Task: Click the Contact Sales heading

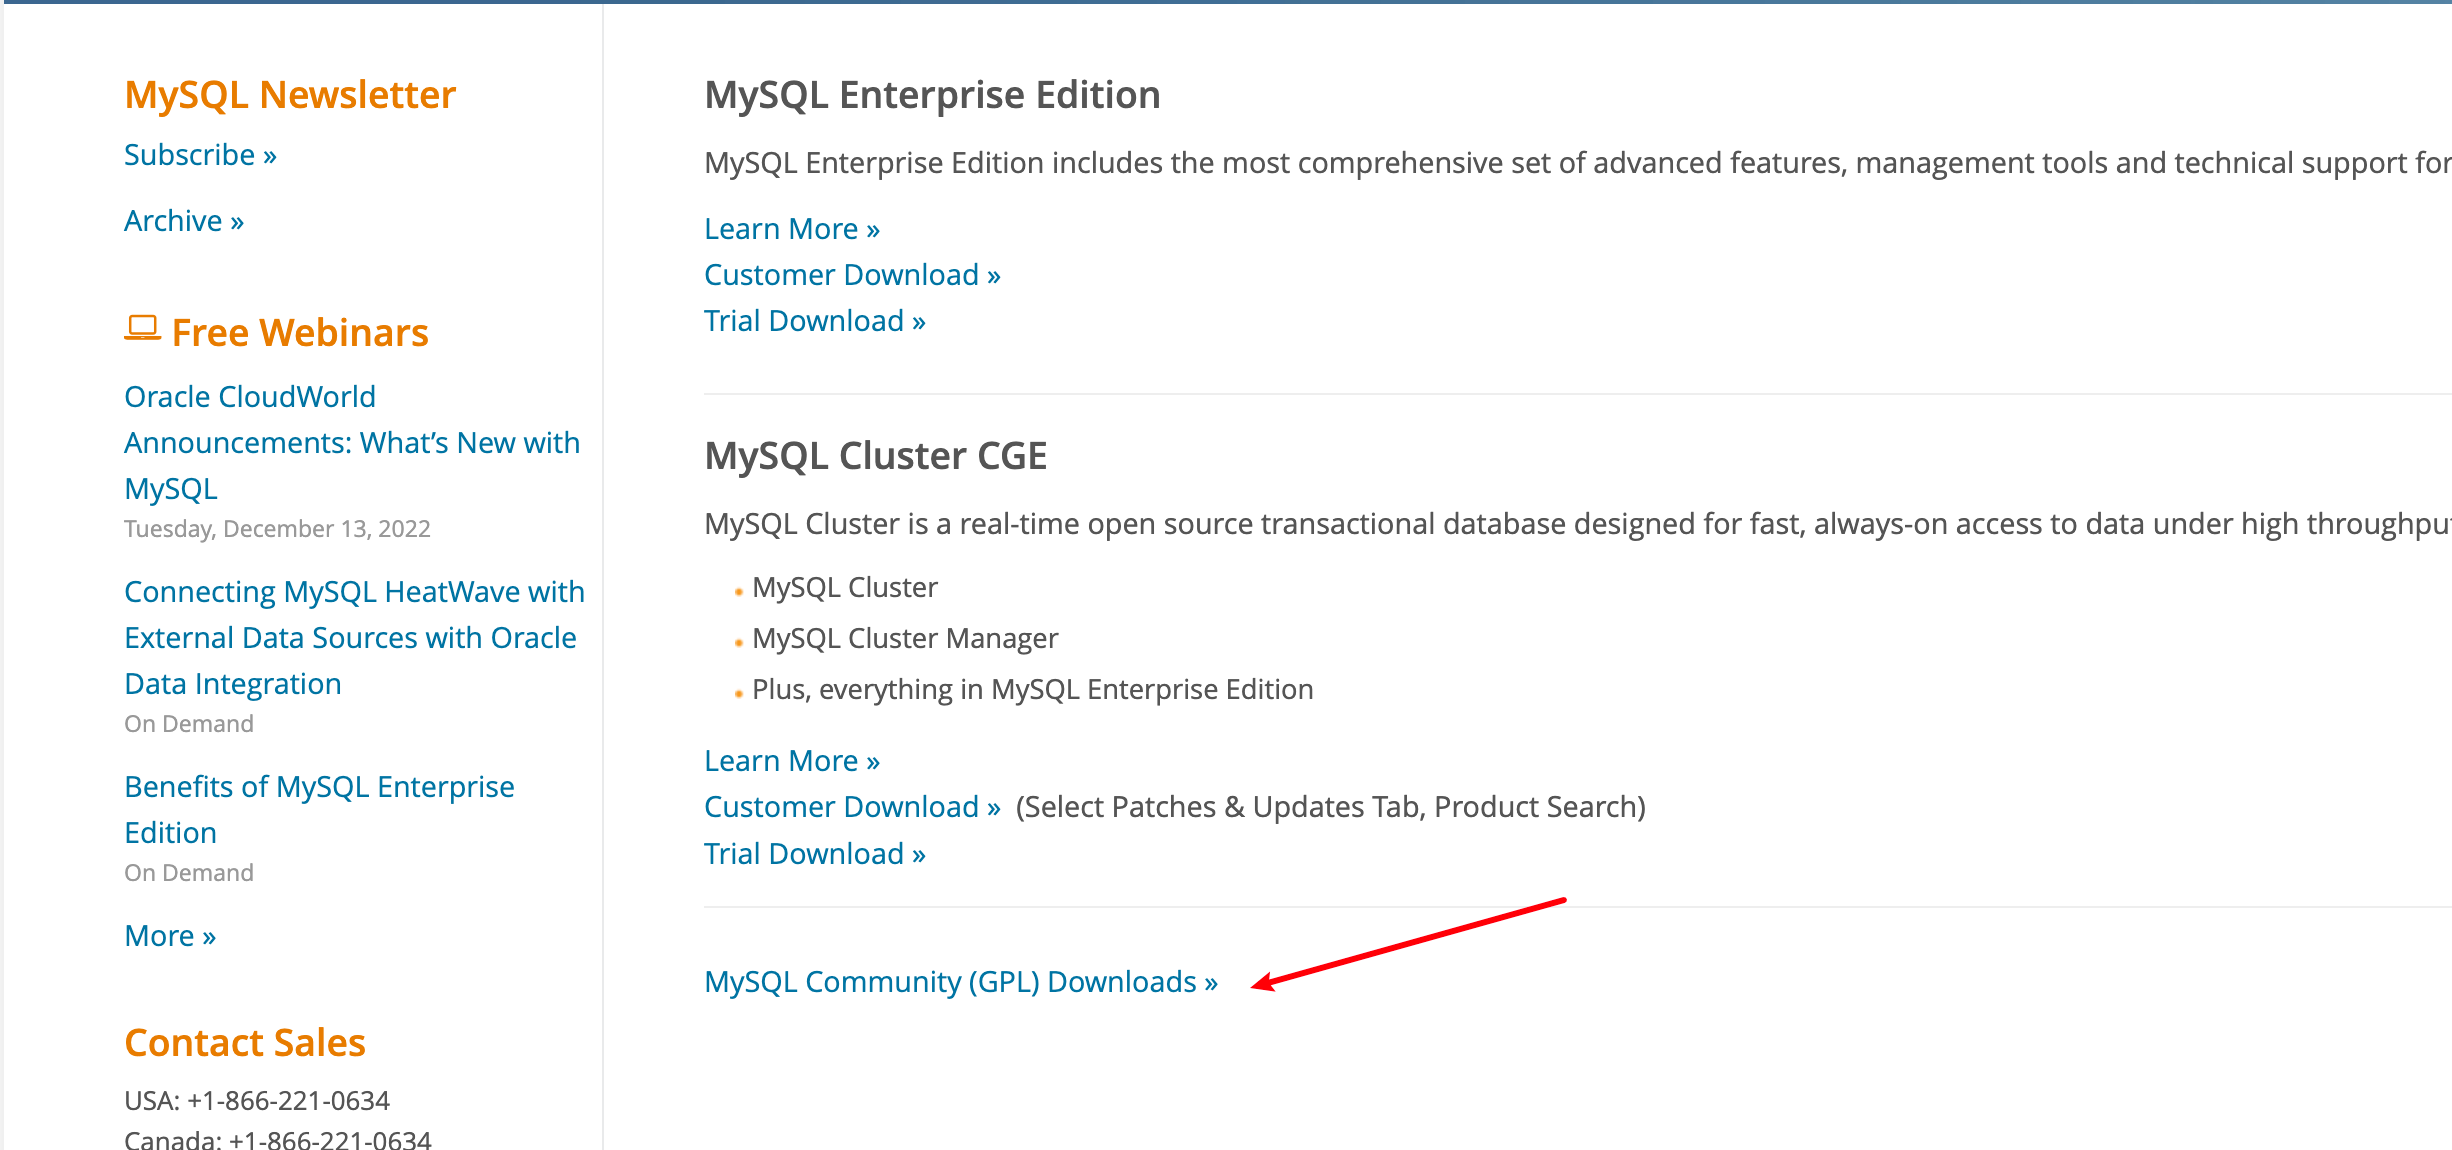Action: click(x=245, y=1043)
